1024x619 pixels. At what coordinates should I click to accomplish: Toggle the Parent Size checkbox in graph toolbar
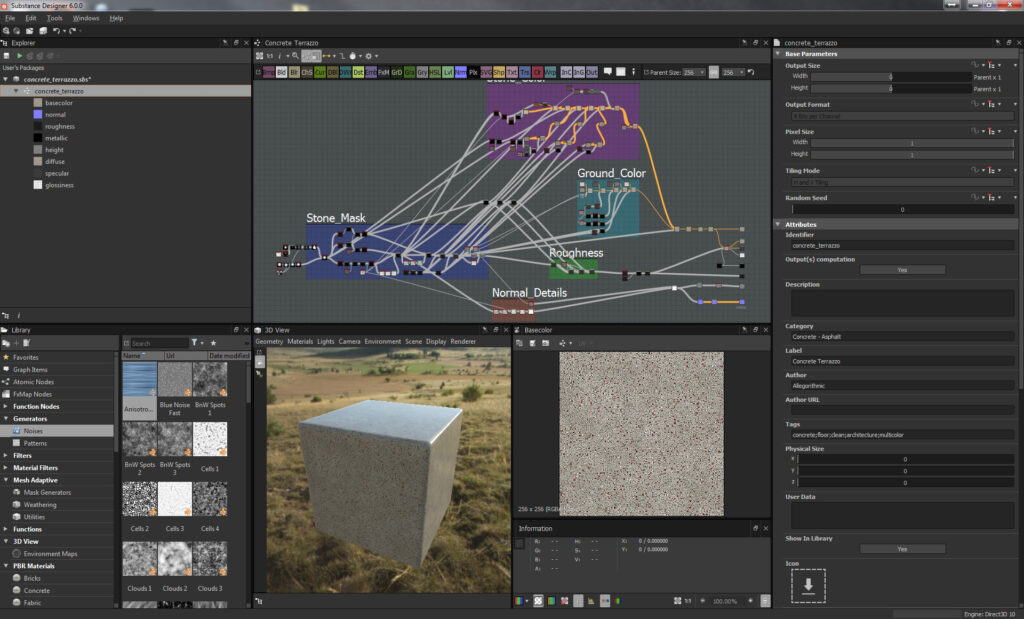(647, 72)
